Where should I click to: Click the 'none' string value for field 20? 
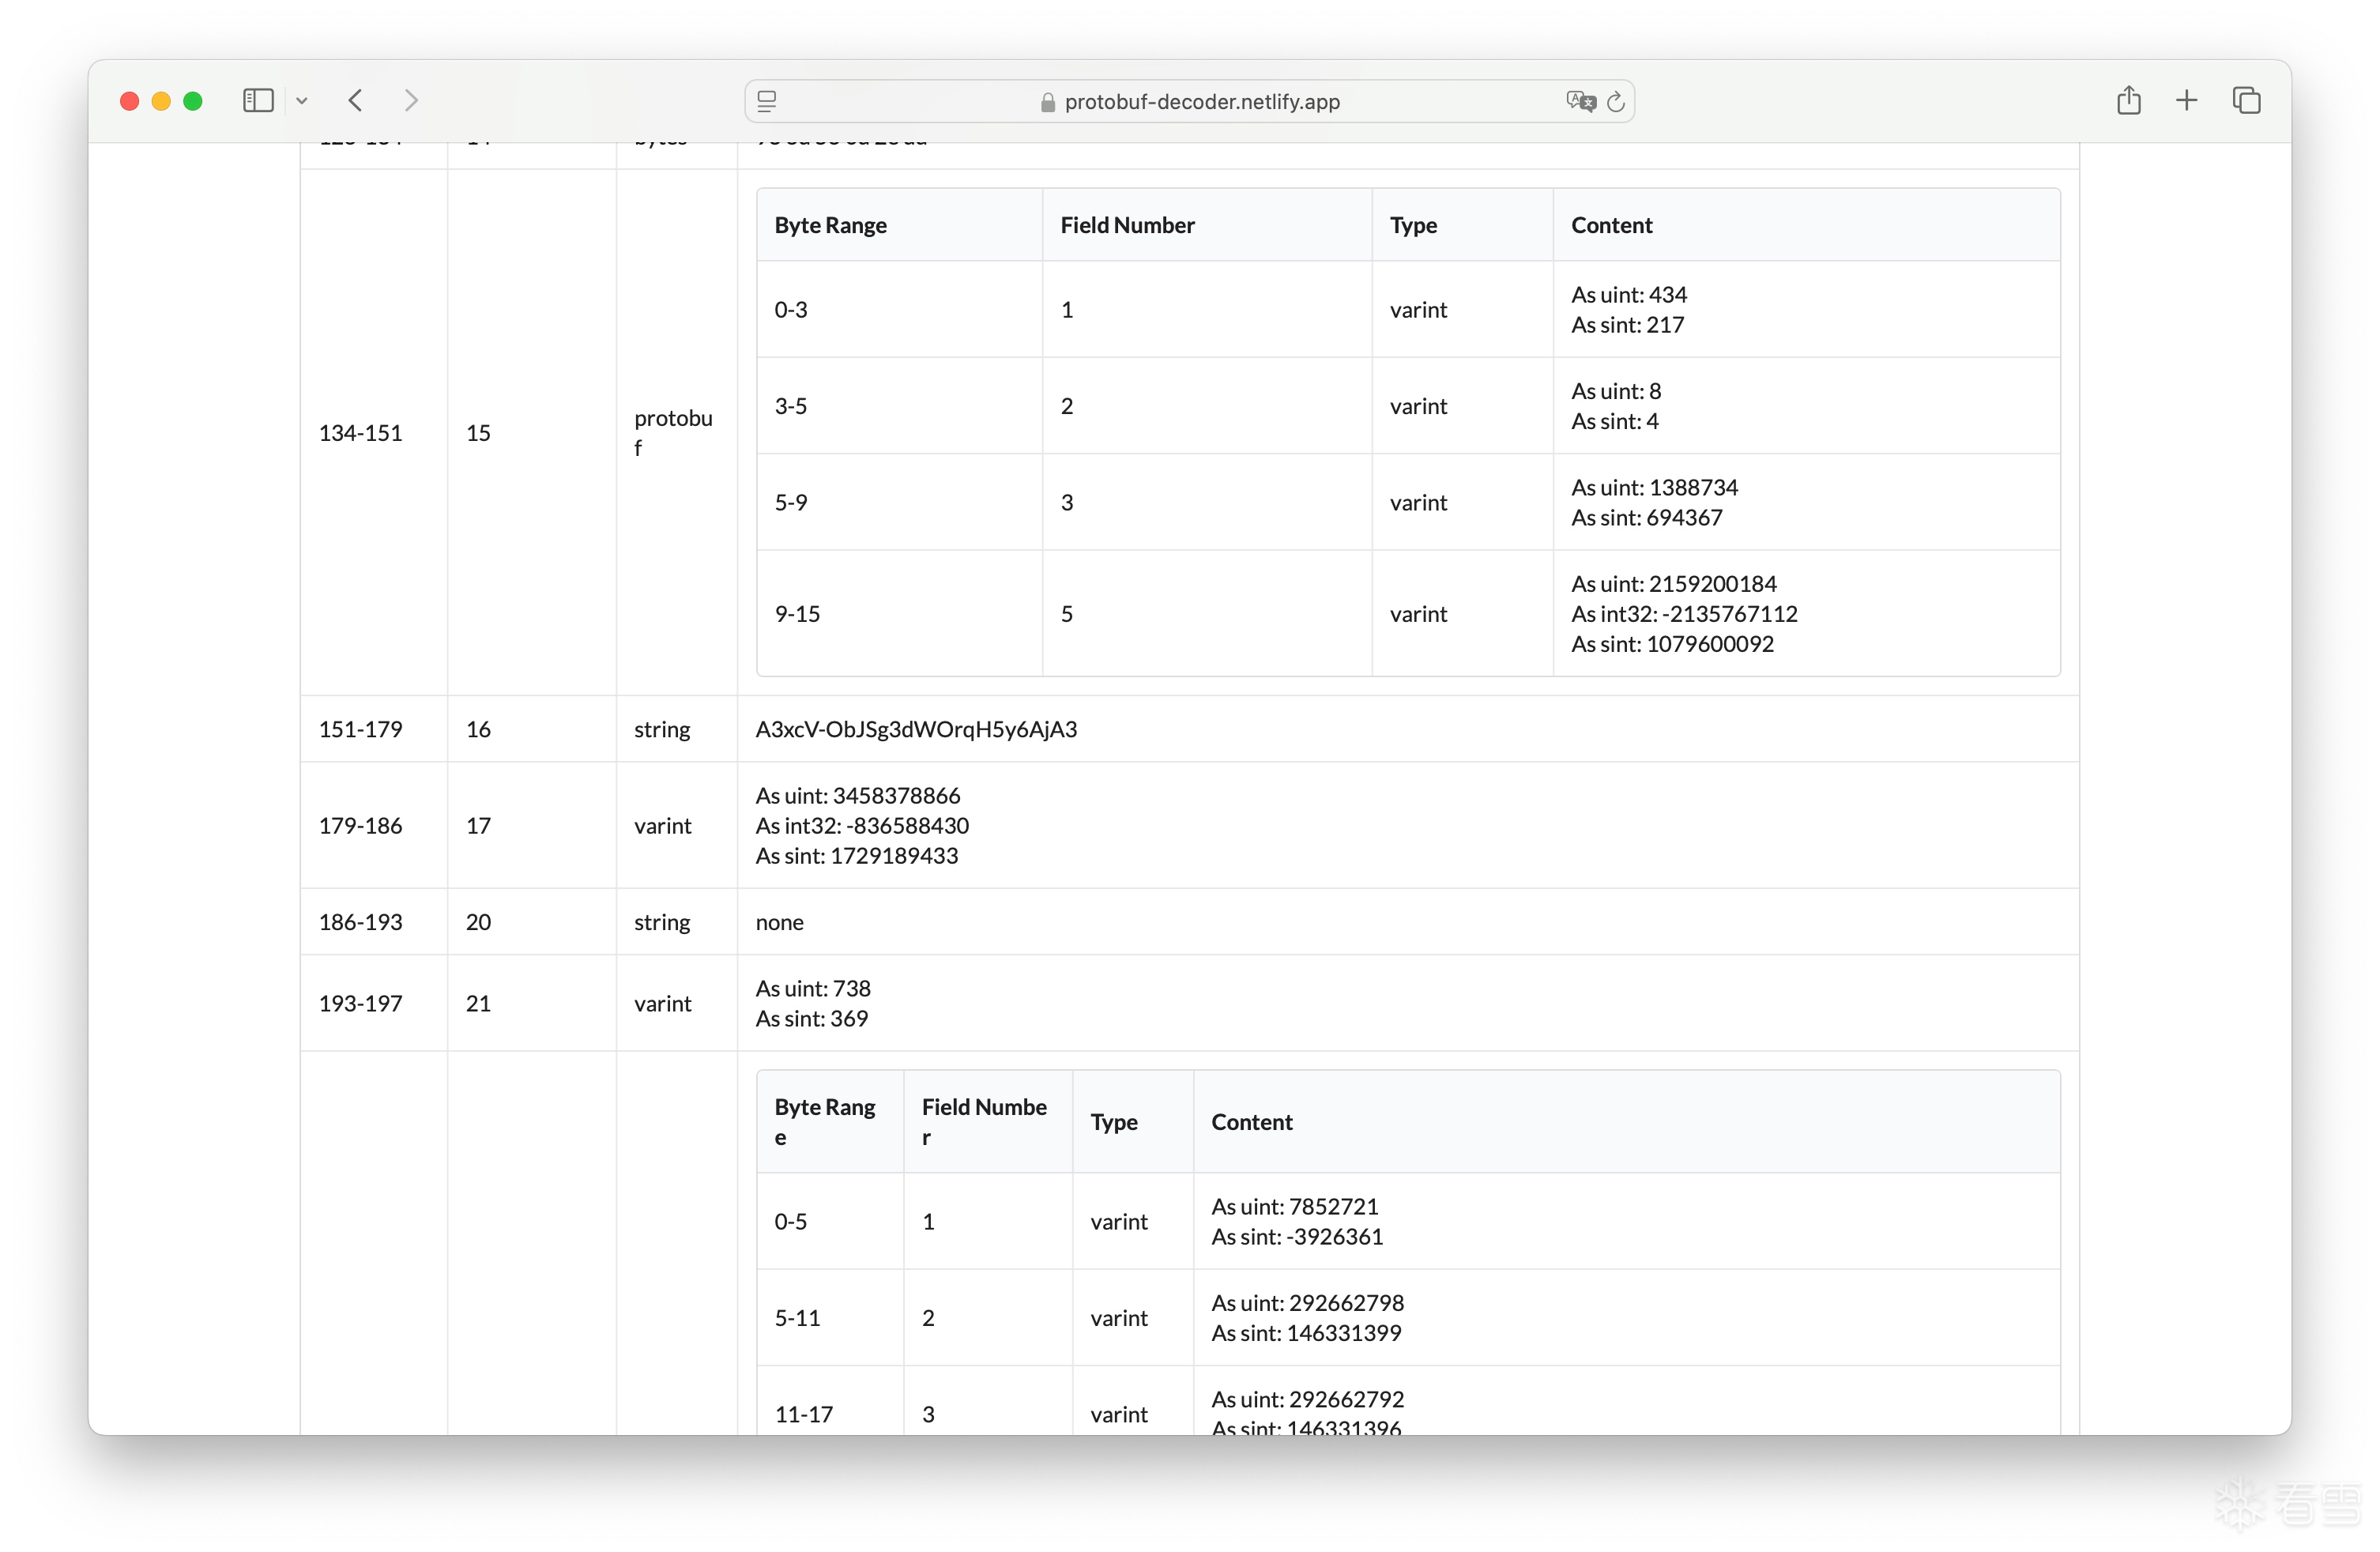[779, 922]
